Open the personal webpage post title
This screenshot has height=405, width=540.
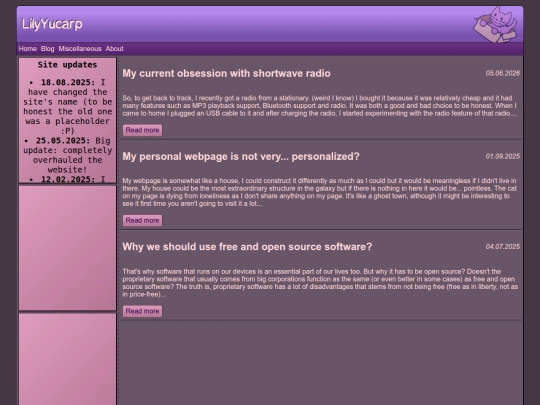click(241, 156)
